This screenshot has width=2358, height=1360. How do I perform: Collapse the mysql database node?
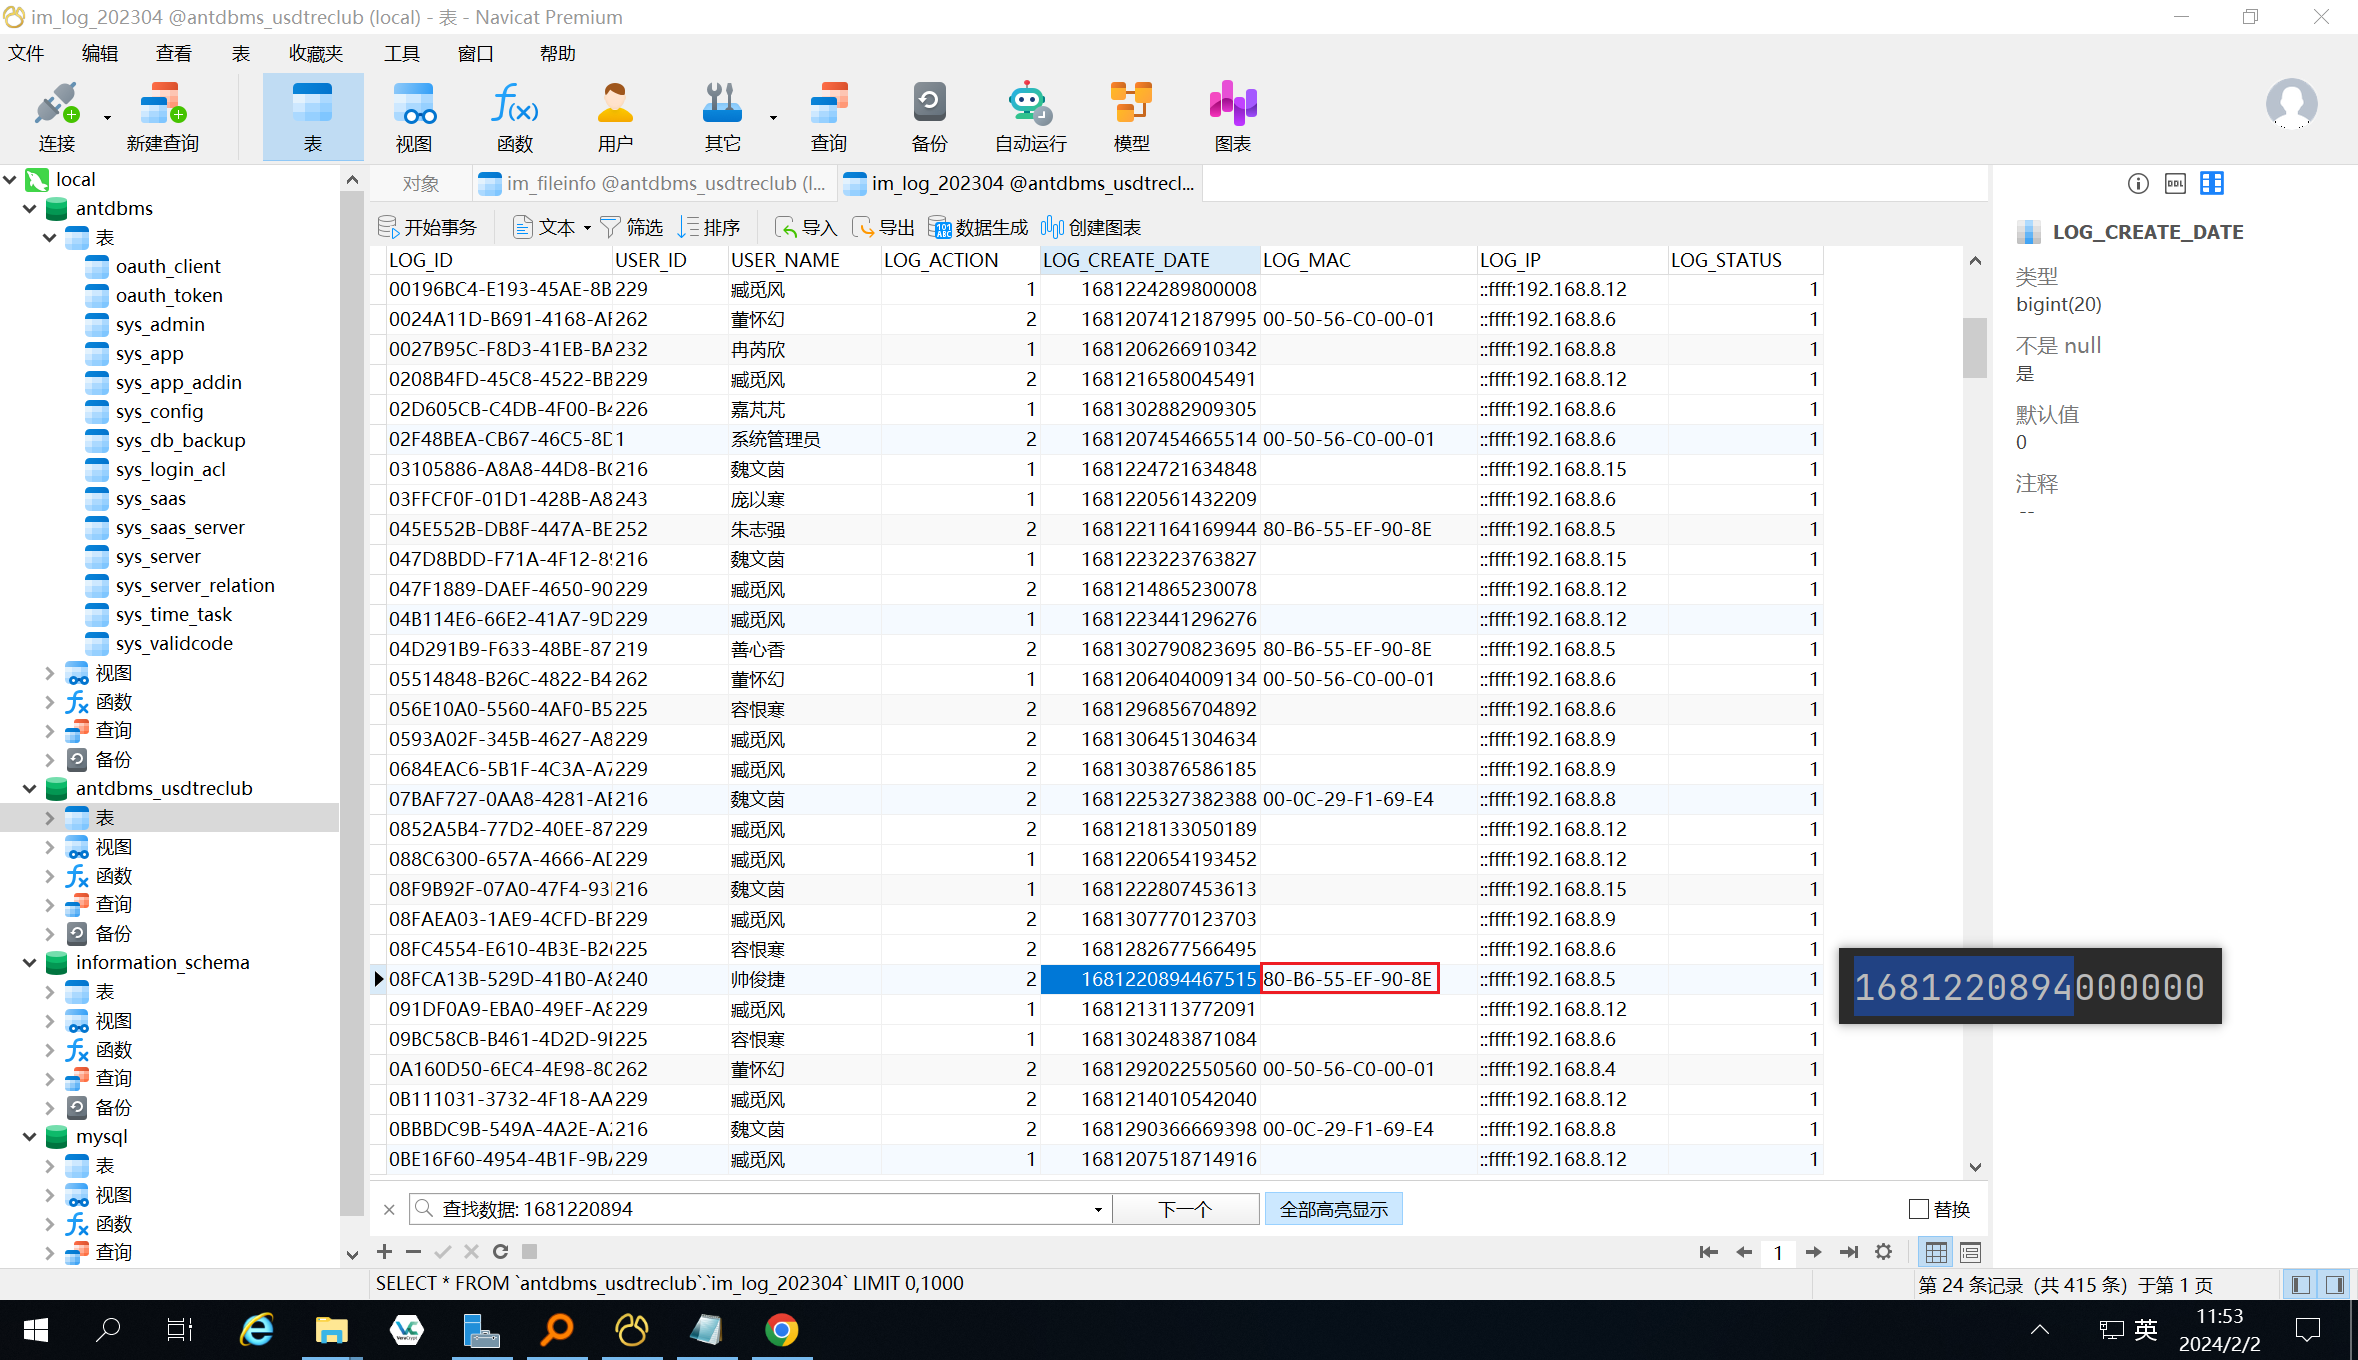pos(30,1136)
